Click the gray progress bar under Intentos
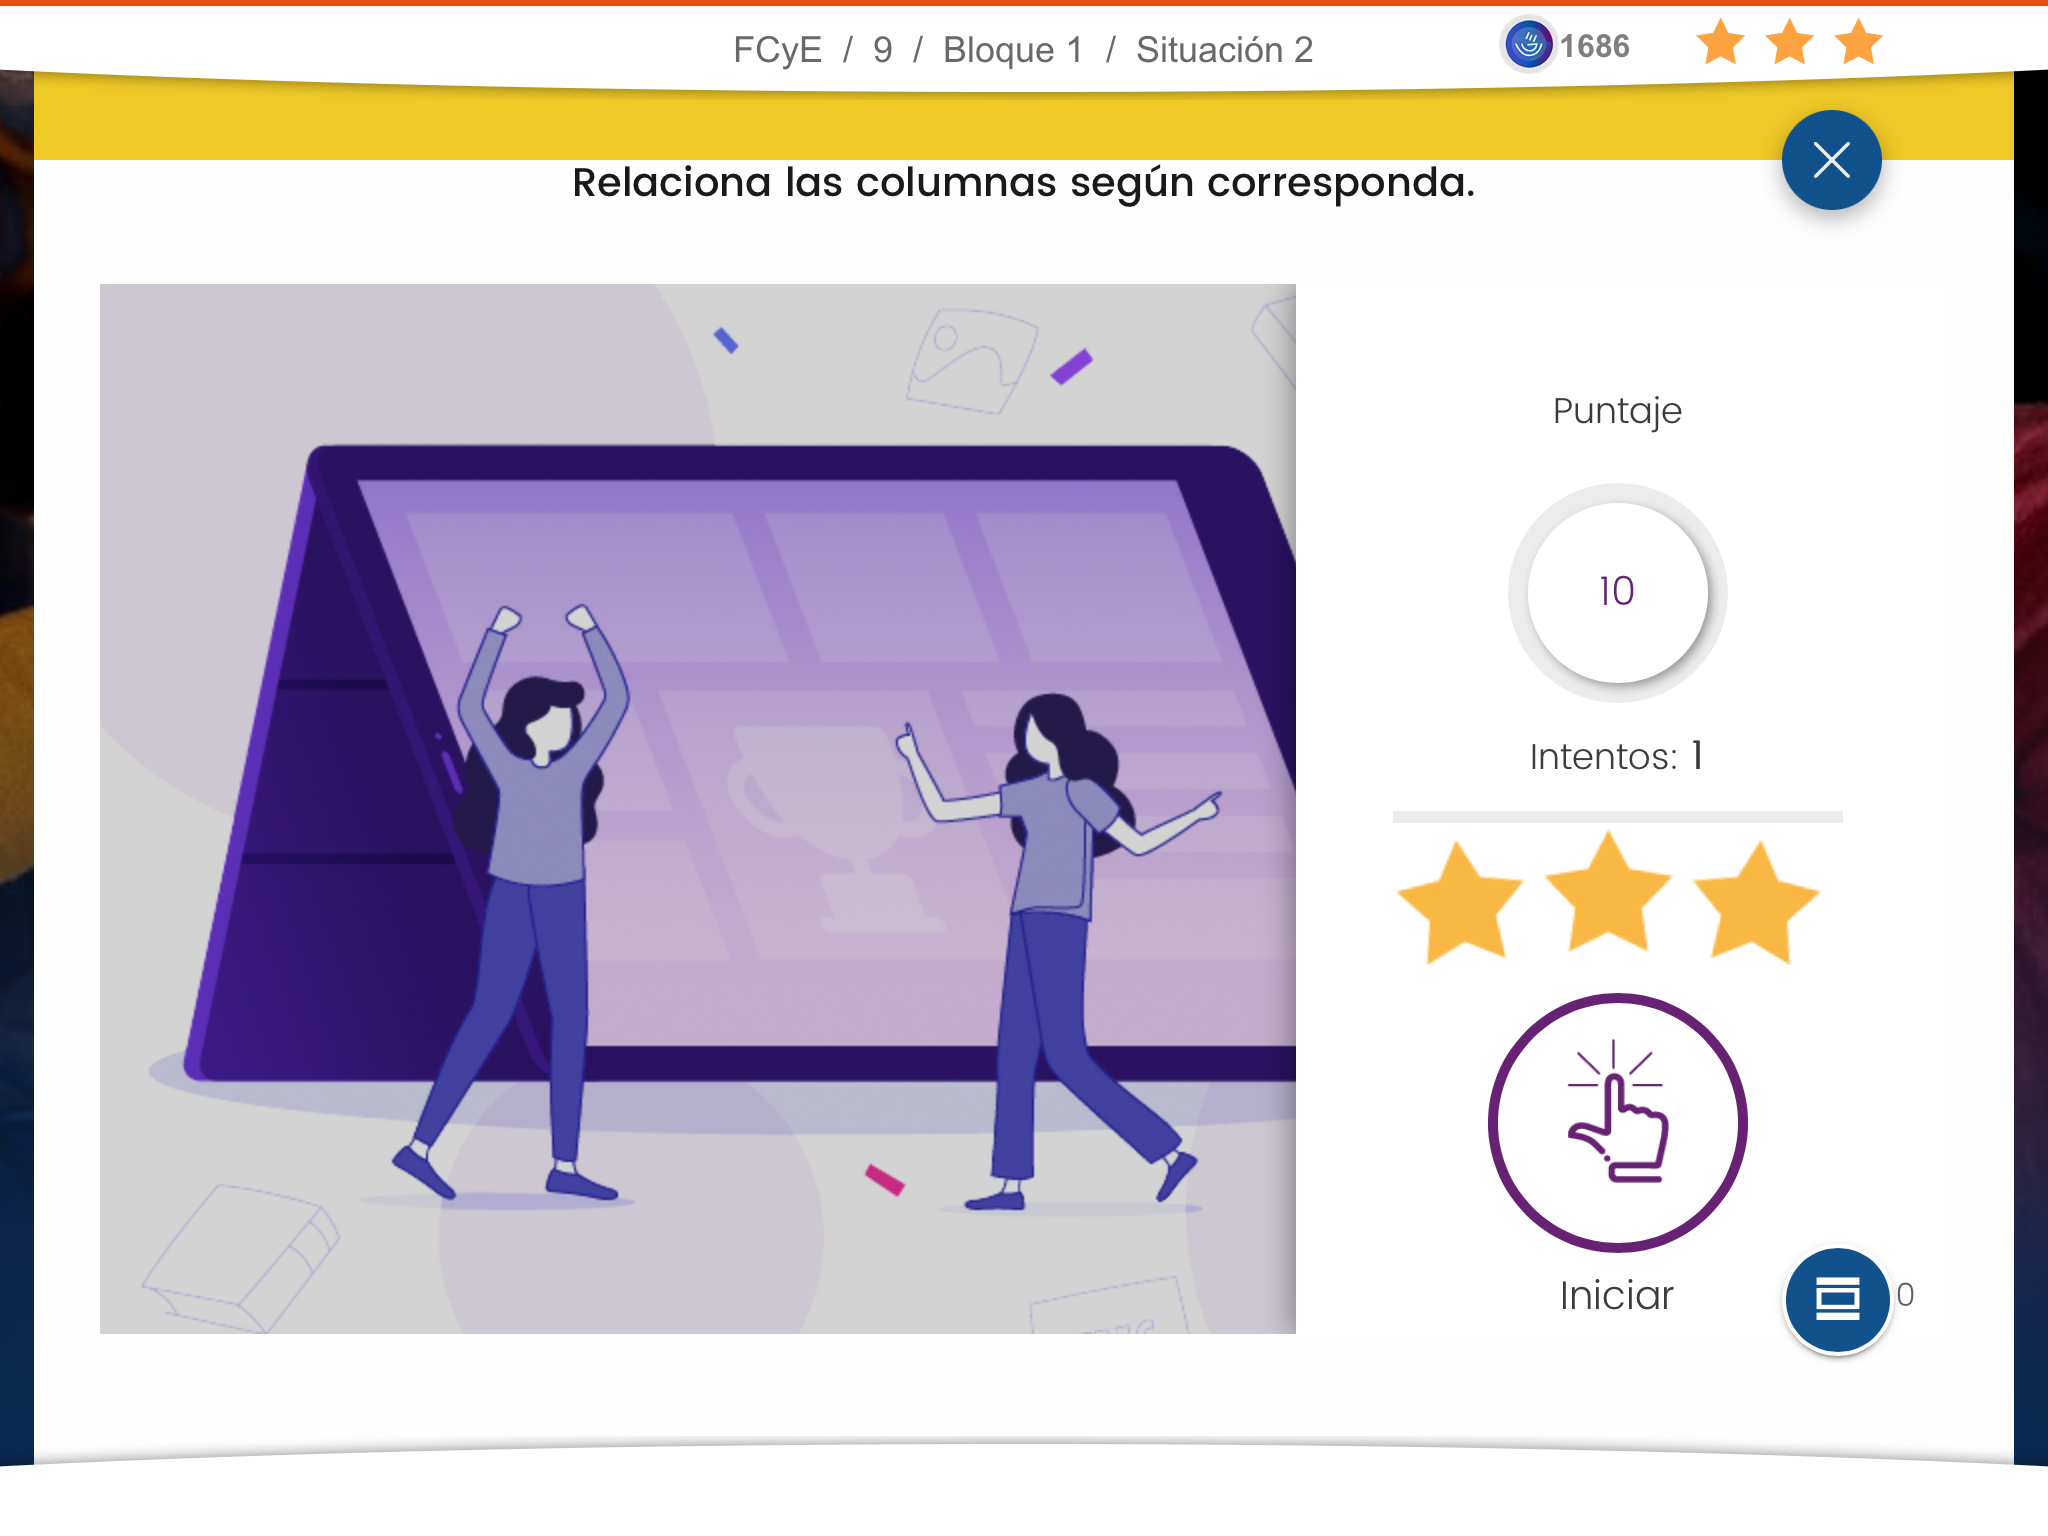 [1617, 817]
